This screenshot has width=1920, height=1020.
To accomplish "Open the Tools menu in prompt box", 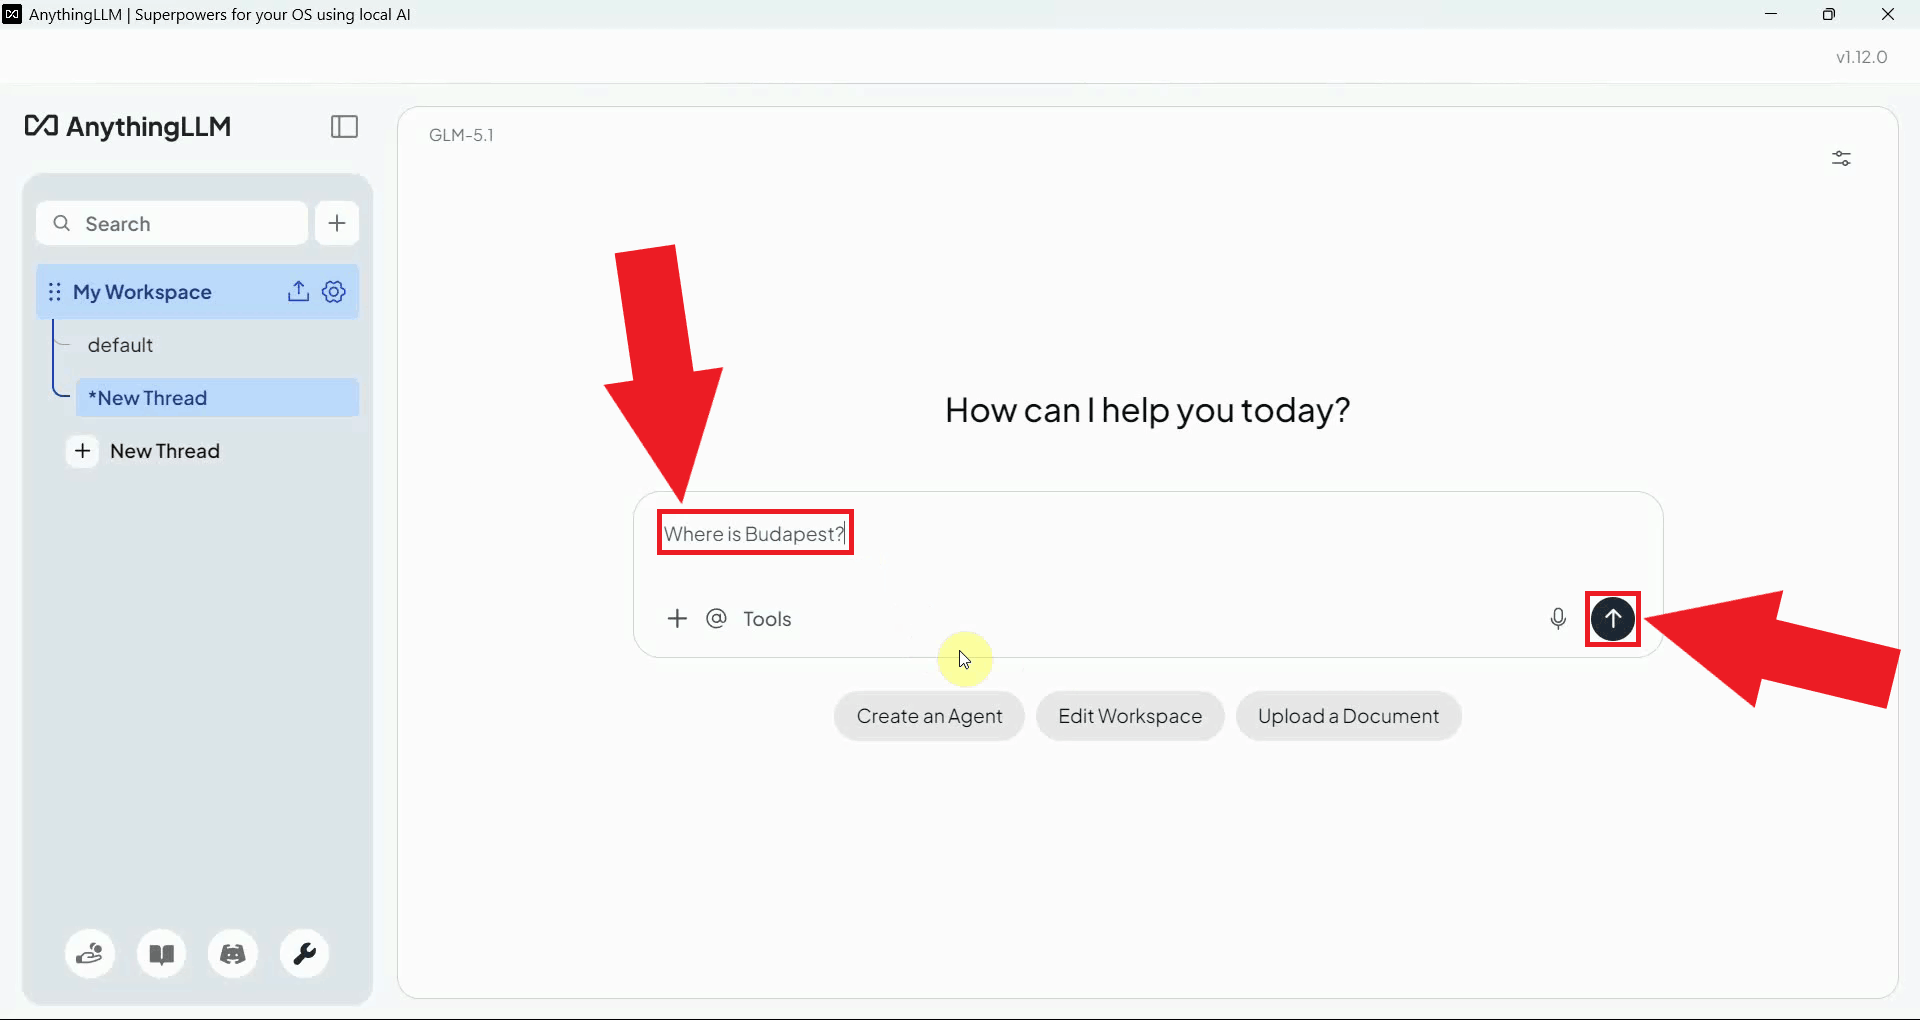I will pyautogui.click(x=767, y=619).
